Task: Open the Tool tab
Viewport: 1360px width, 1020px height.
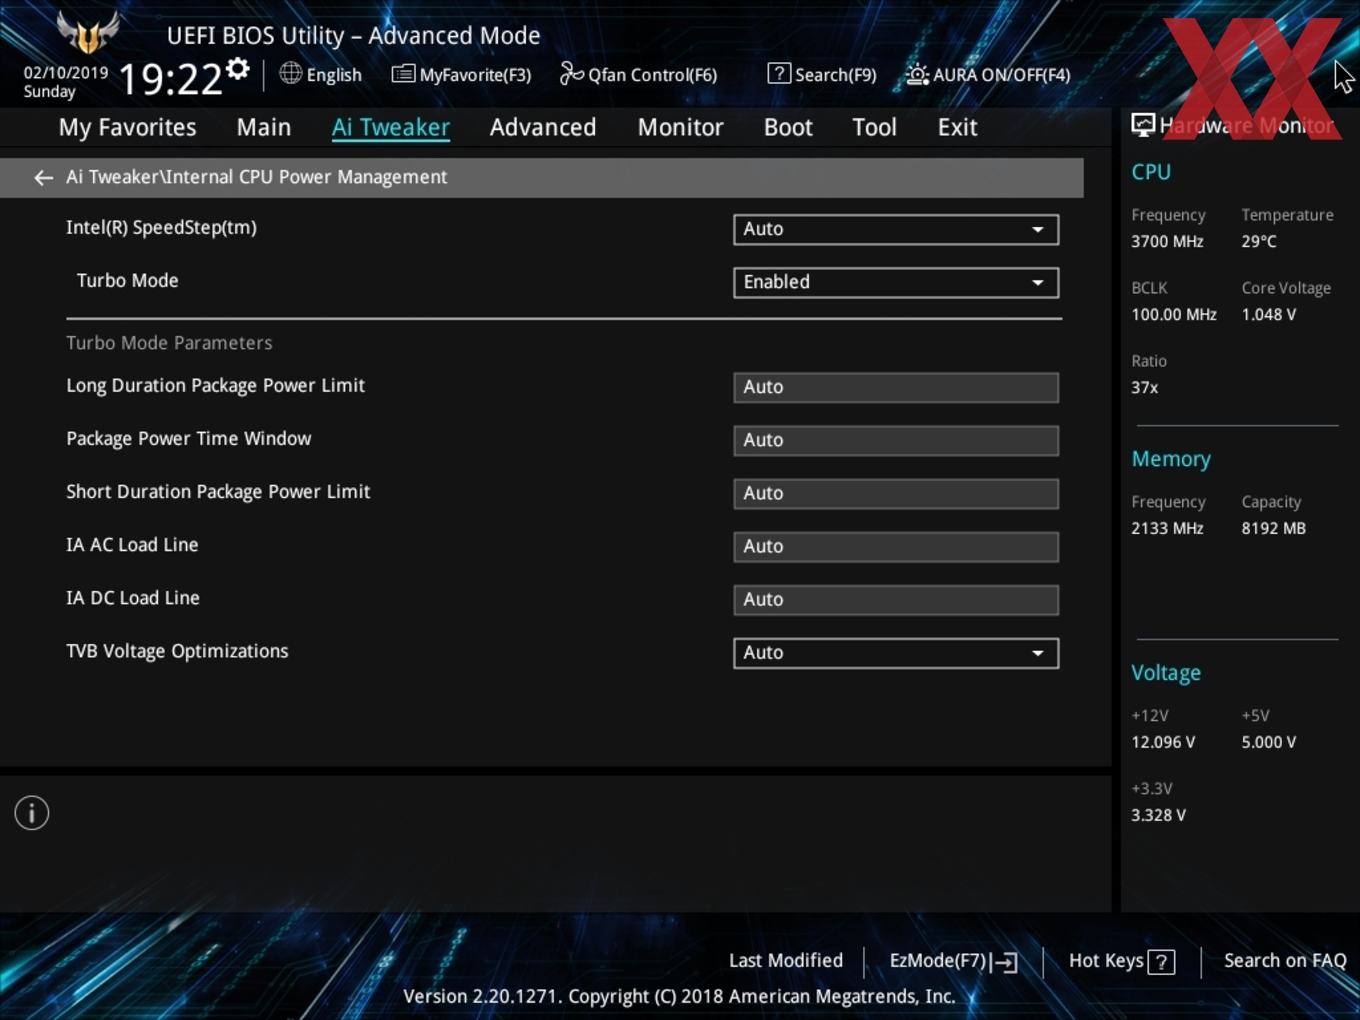Action: (x=874, y=127)
